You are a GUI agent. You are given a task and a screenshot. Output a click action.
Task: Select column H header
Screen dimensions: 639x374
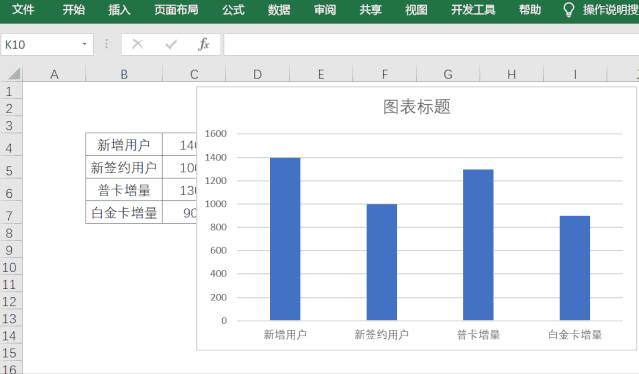tap(511, 74)
